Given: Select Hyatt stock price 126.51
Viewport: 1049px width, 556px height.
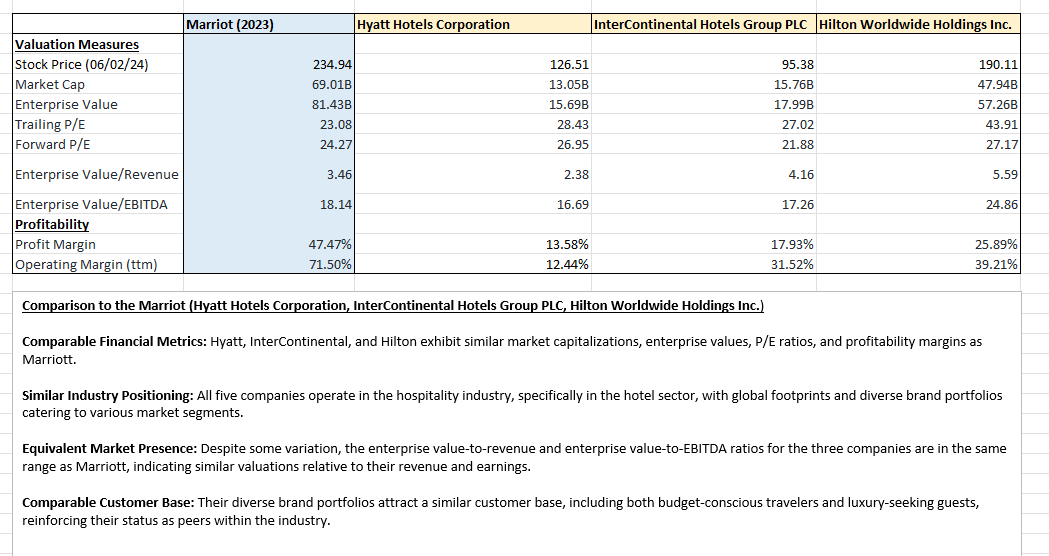Looking at the screenshot, I should point(472,64).
